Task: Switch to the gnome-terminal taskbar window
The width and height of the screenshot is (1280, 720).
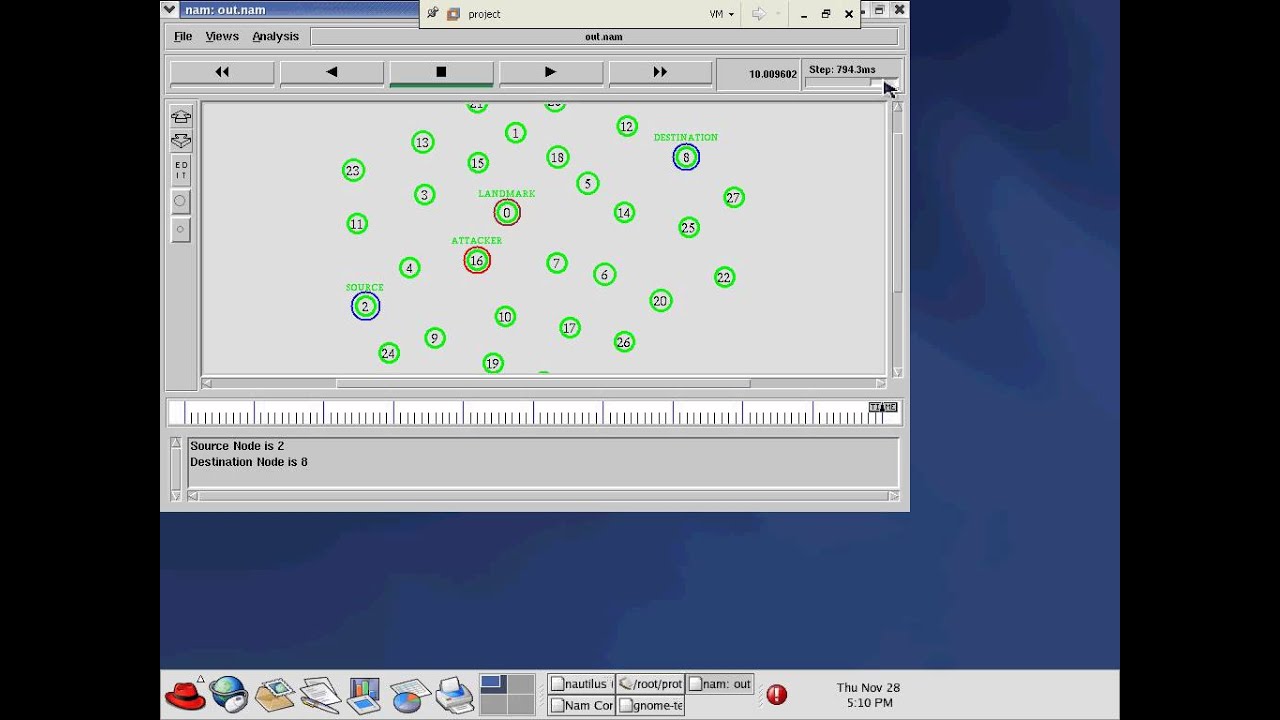Action: (x=650, y=706)
